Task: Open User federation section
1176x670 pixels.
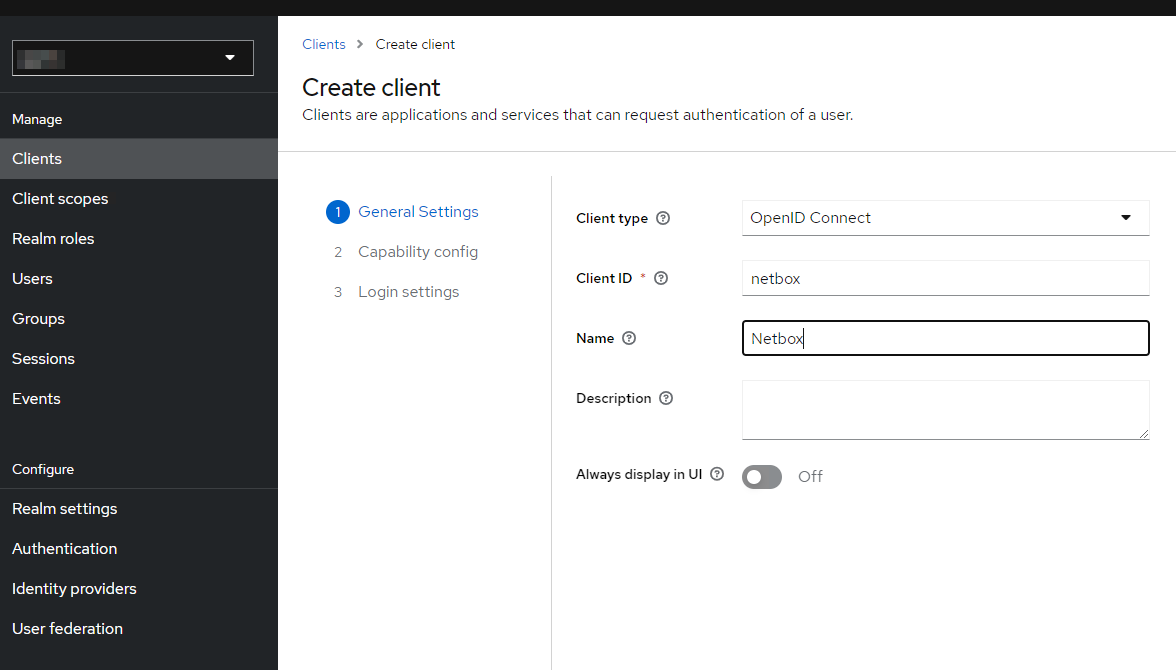Action: (67, 629)
